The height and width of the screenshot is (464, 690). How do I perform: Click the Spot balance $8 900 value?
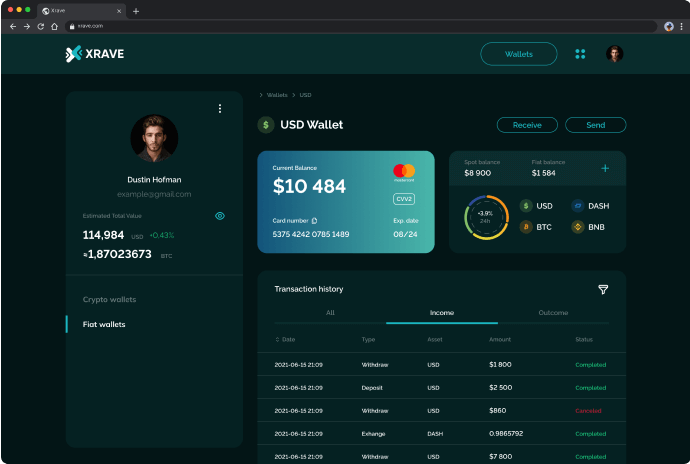477,173
